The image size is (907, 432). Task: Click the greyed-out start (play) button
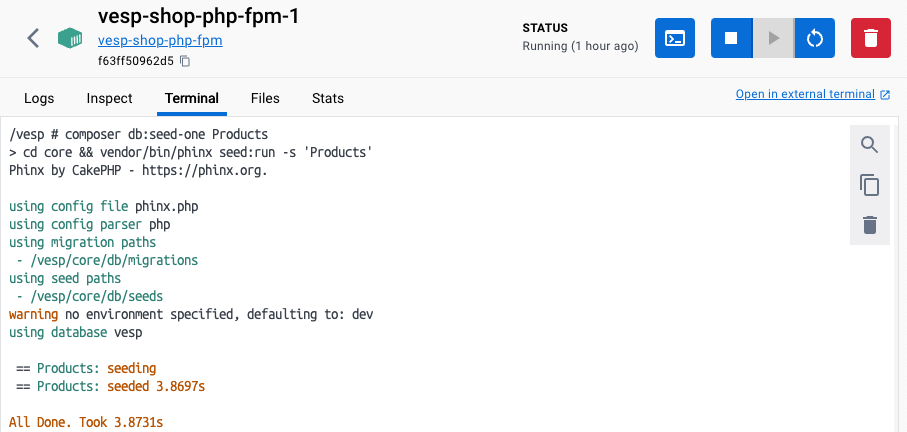[773, 38]
